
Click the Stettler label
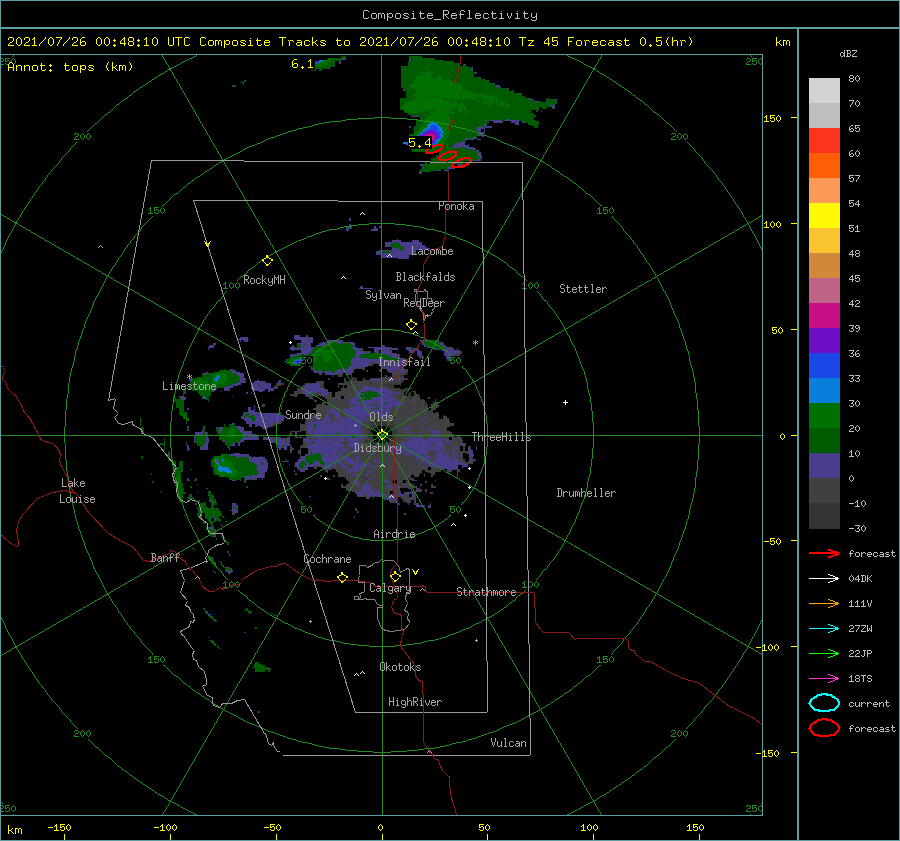pos(583,289)
